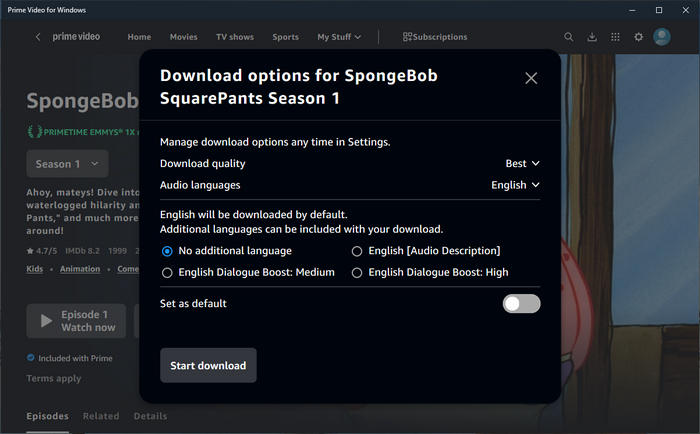Choose English Dialogue Boost: High option

click(357, 272)
